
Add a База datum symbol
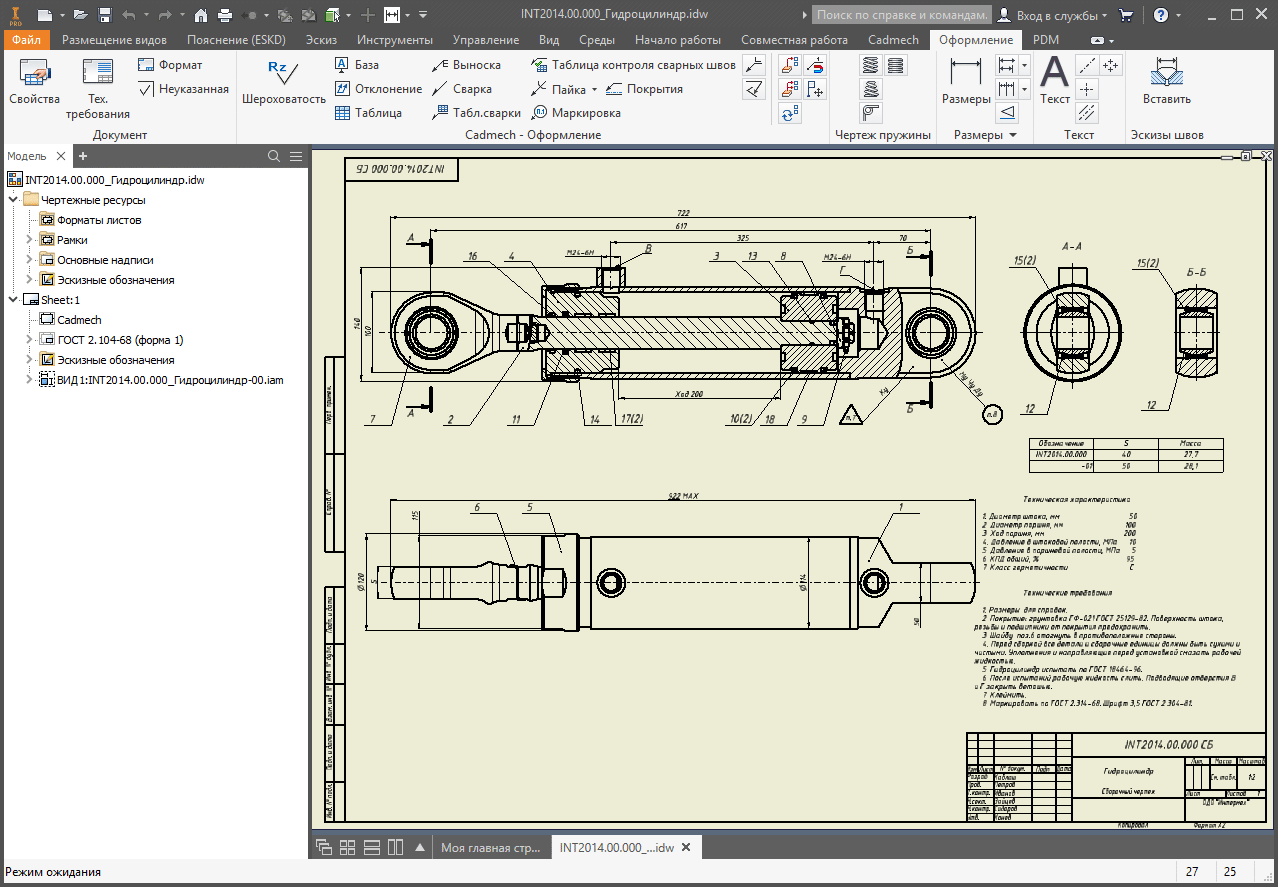356,65
